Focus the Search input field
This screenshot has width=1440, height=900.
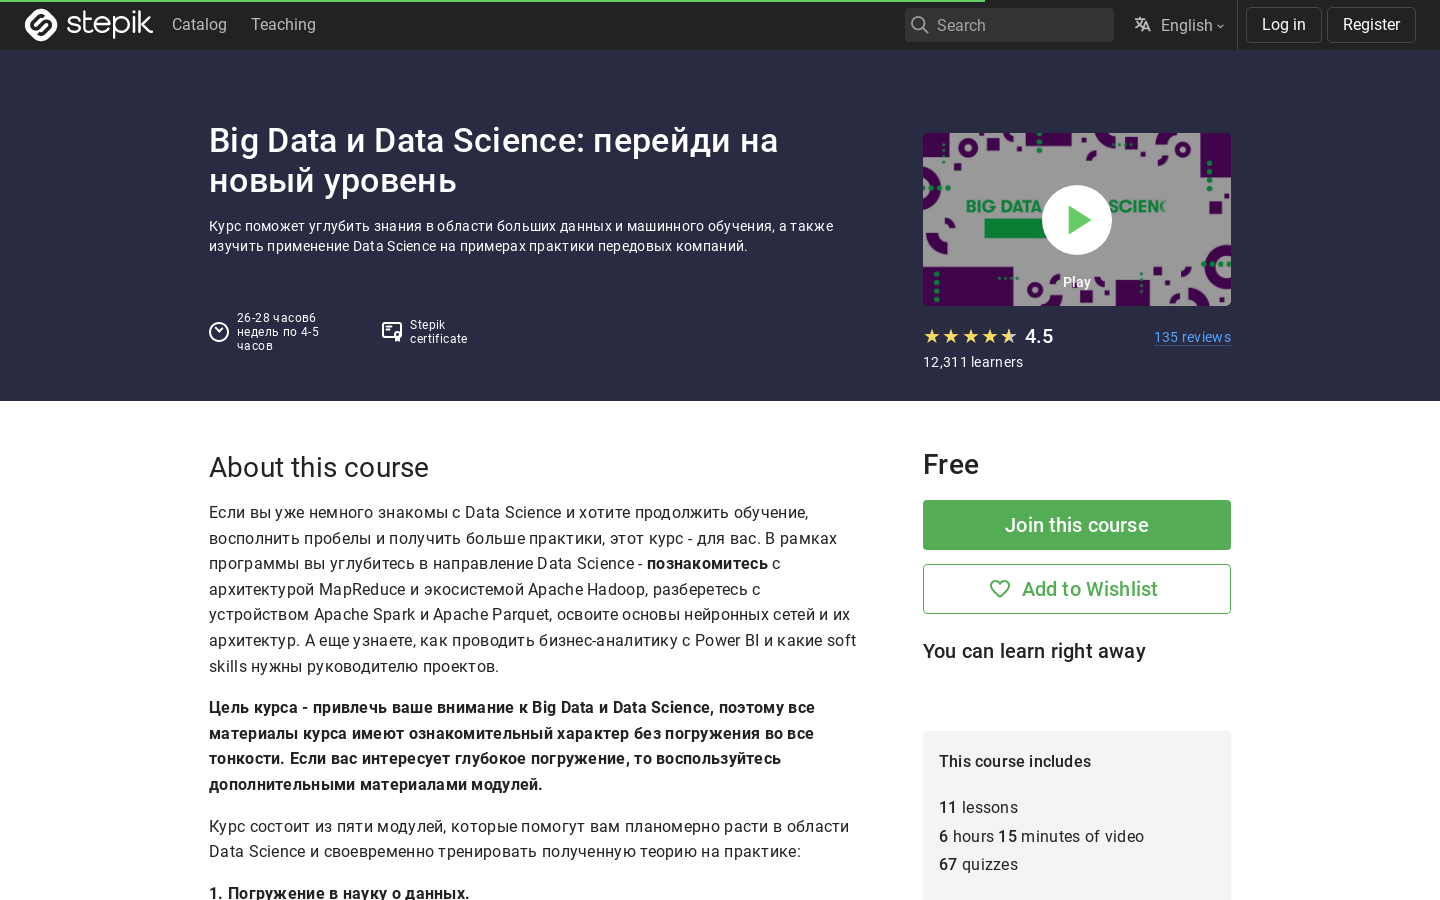(1009, 25)
